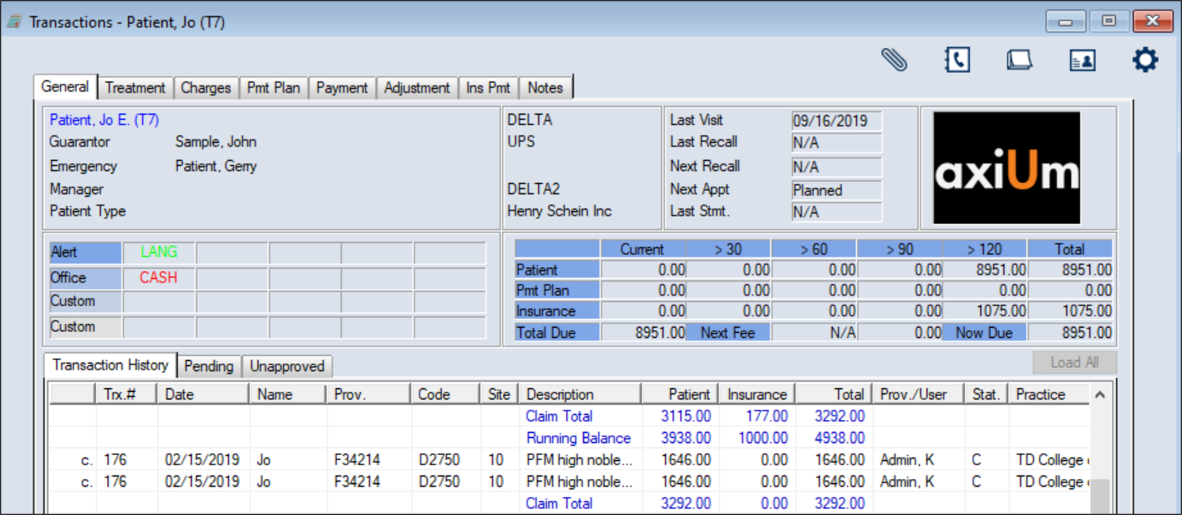The width and height of the screenshot is (1182, 515).
Task: Sort by the Date column header
Action: coord(203,394)
